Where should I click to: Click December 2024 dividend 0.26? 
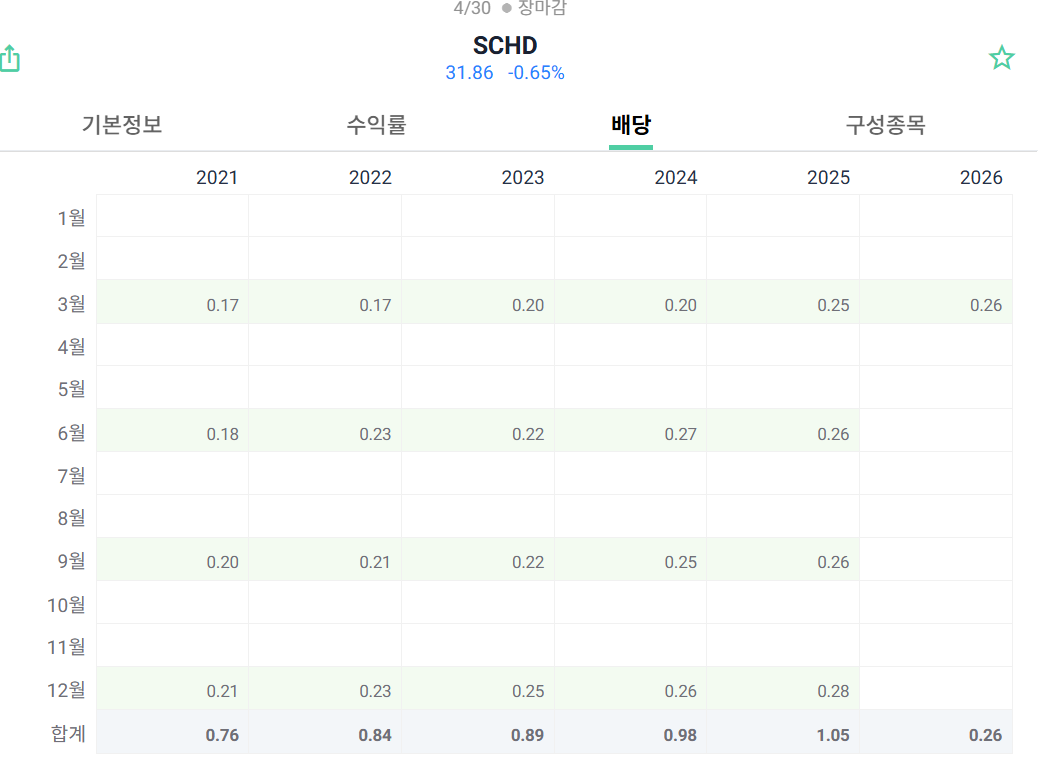point(680,692)
